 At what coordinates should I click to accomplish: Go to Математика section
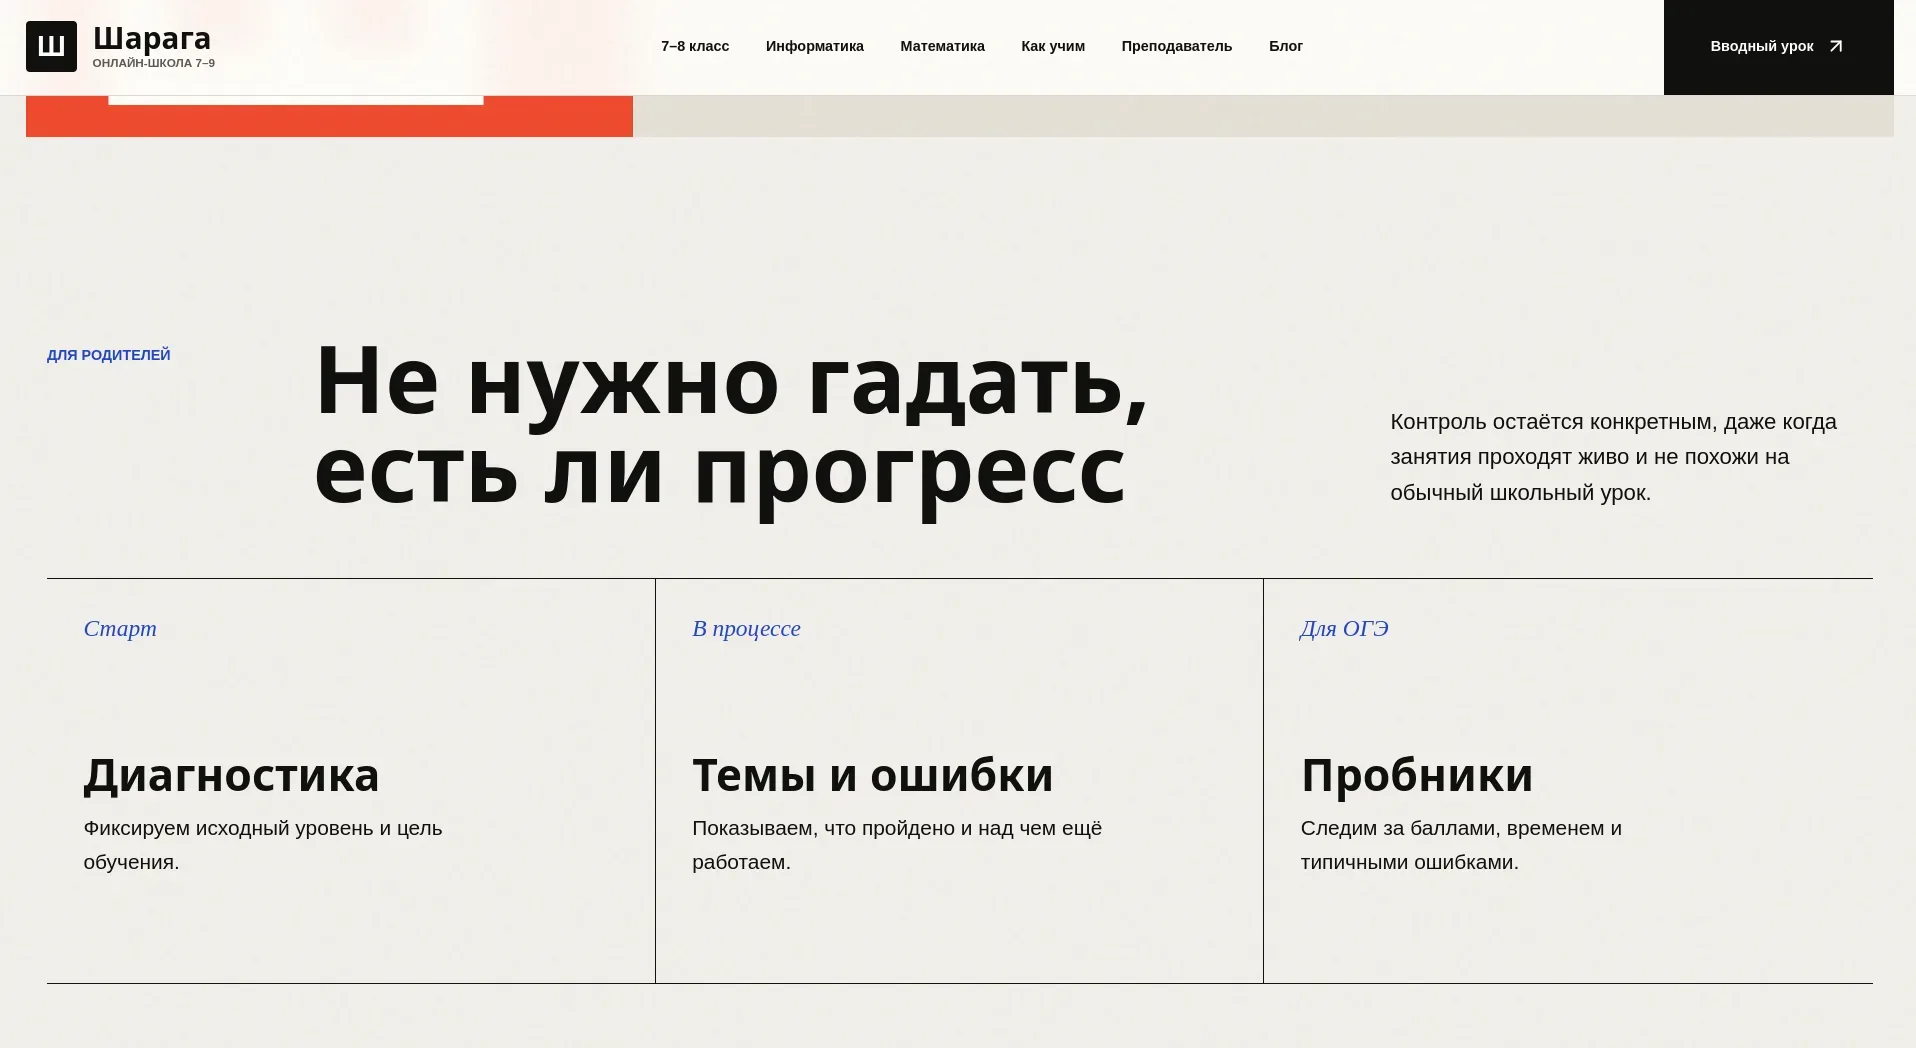pos(942,46)
